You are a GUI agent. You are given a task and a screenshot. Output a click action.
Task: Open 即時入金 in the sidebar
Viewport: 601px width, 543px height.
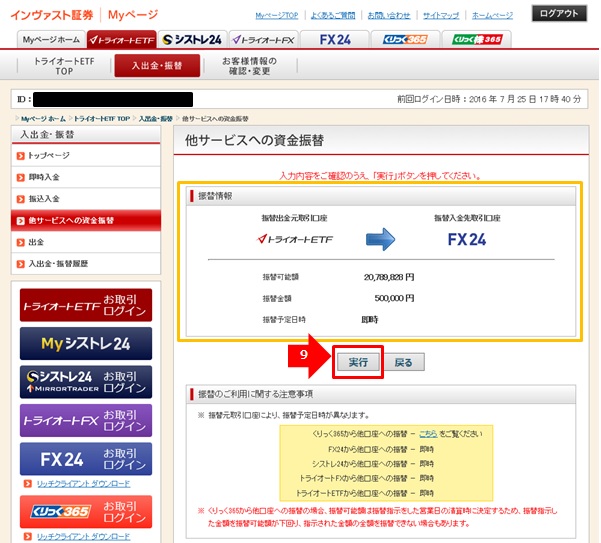coord(86,177)
